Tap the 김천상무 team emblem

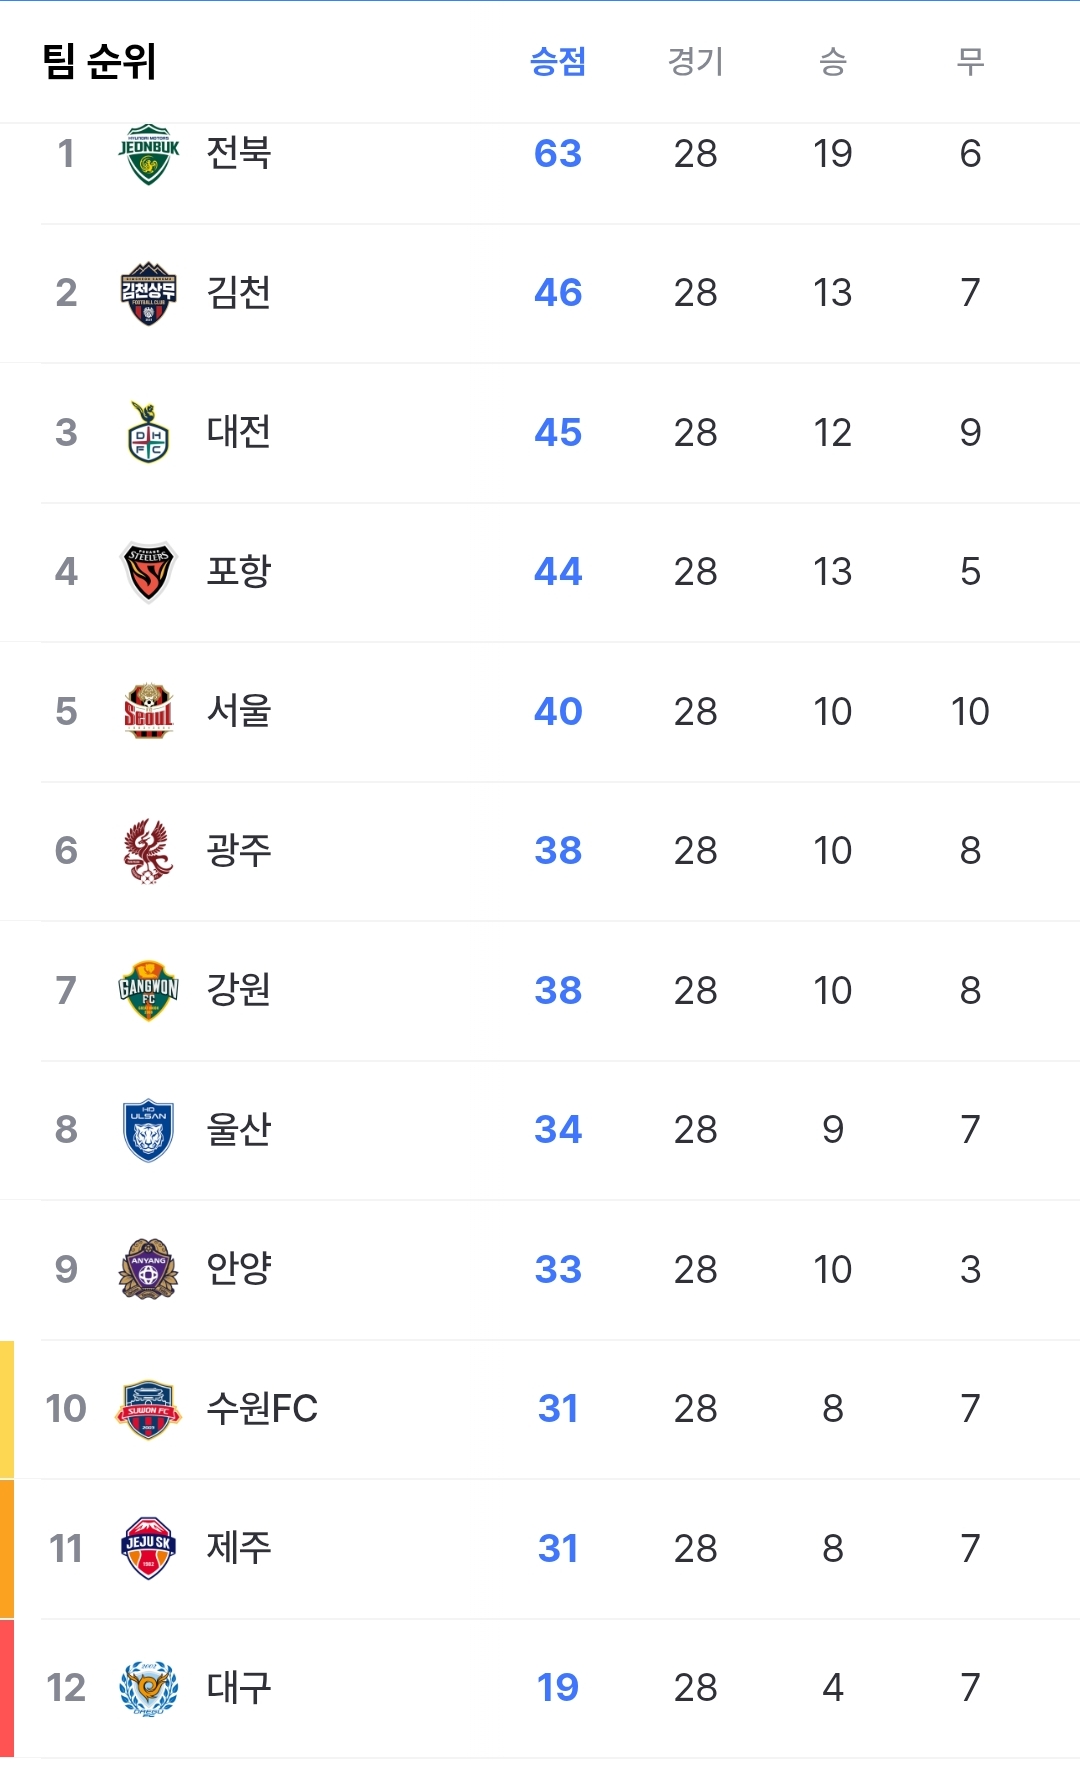coord(148,293)
